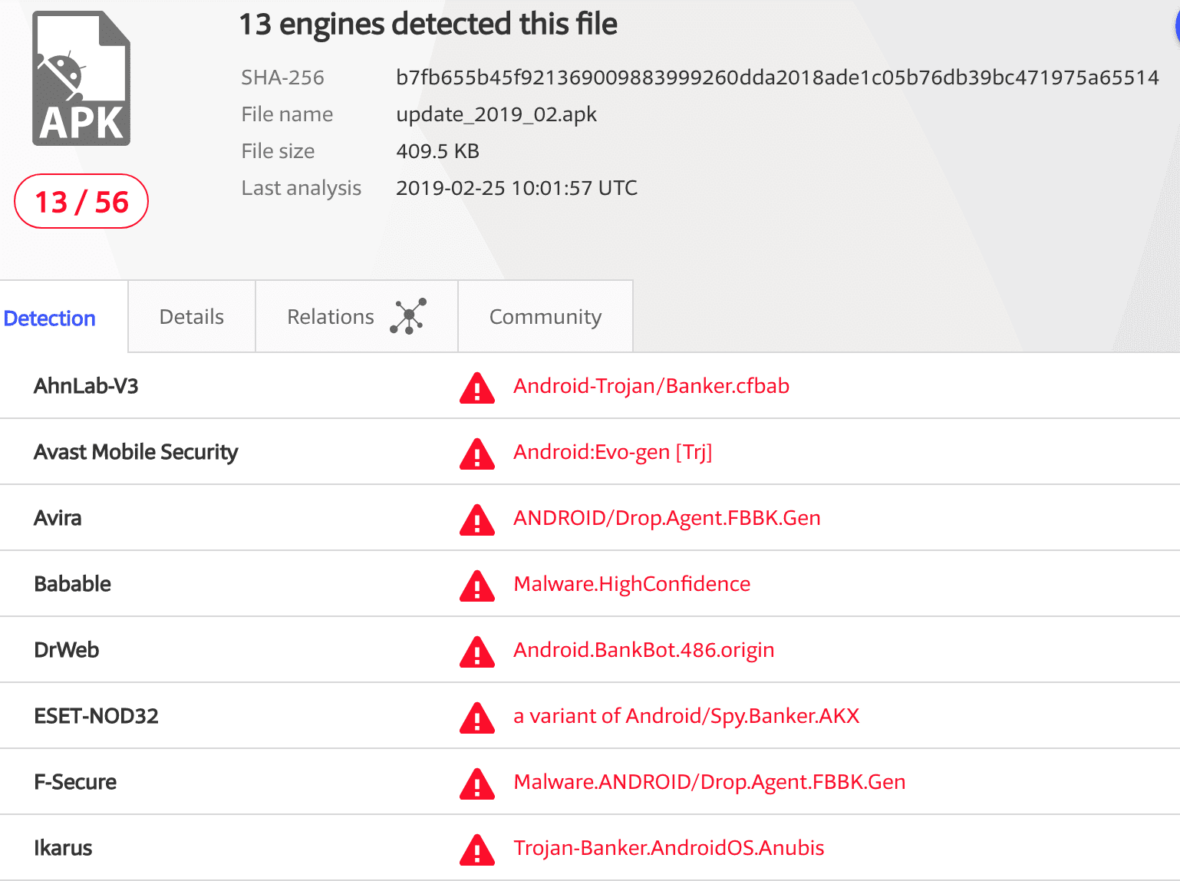Click the graph icon on the Relations tab
This screenshot has height=881, width=1180.
[408, 315]
